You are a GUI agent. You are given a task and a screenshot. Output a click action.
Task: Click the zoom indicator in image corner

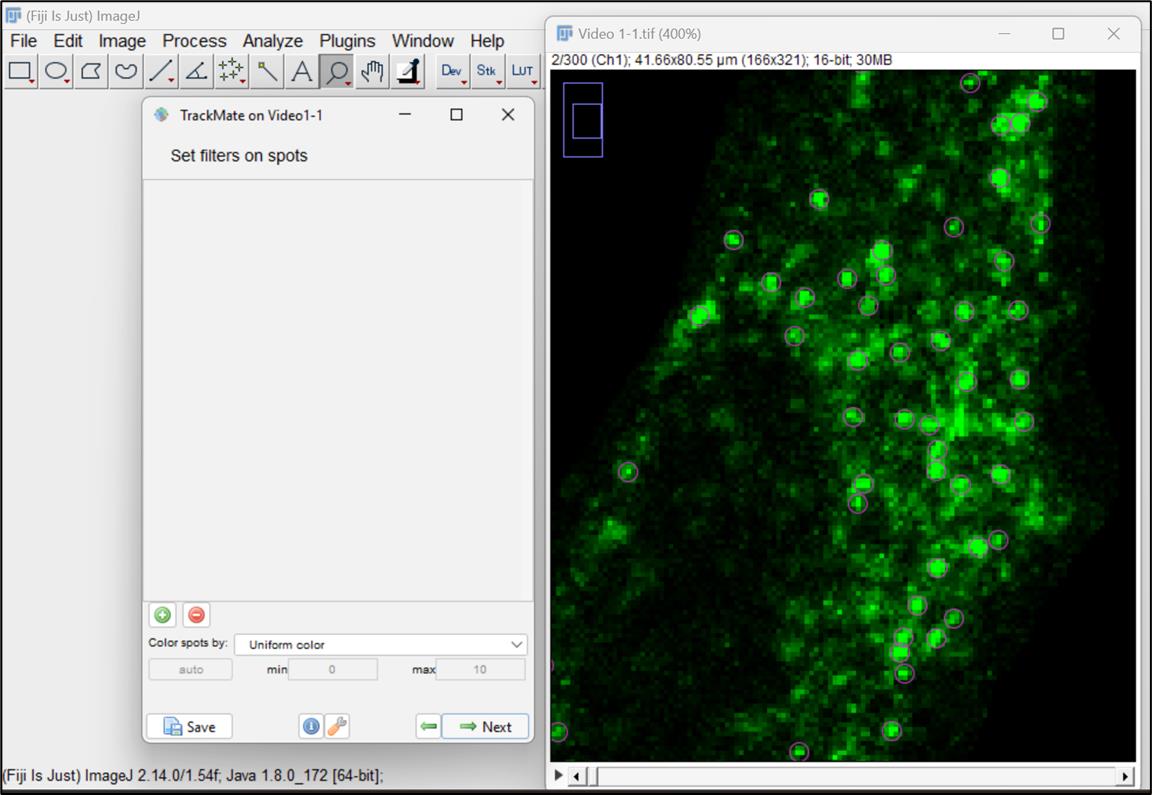point(583,120)
